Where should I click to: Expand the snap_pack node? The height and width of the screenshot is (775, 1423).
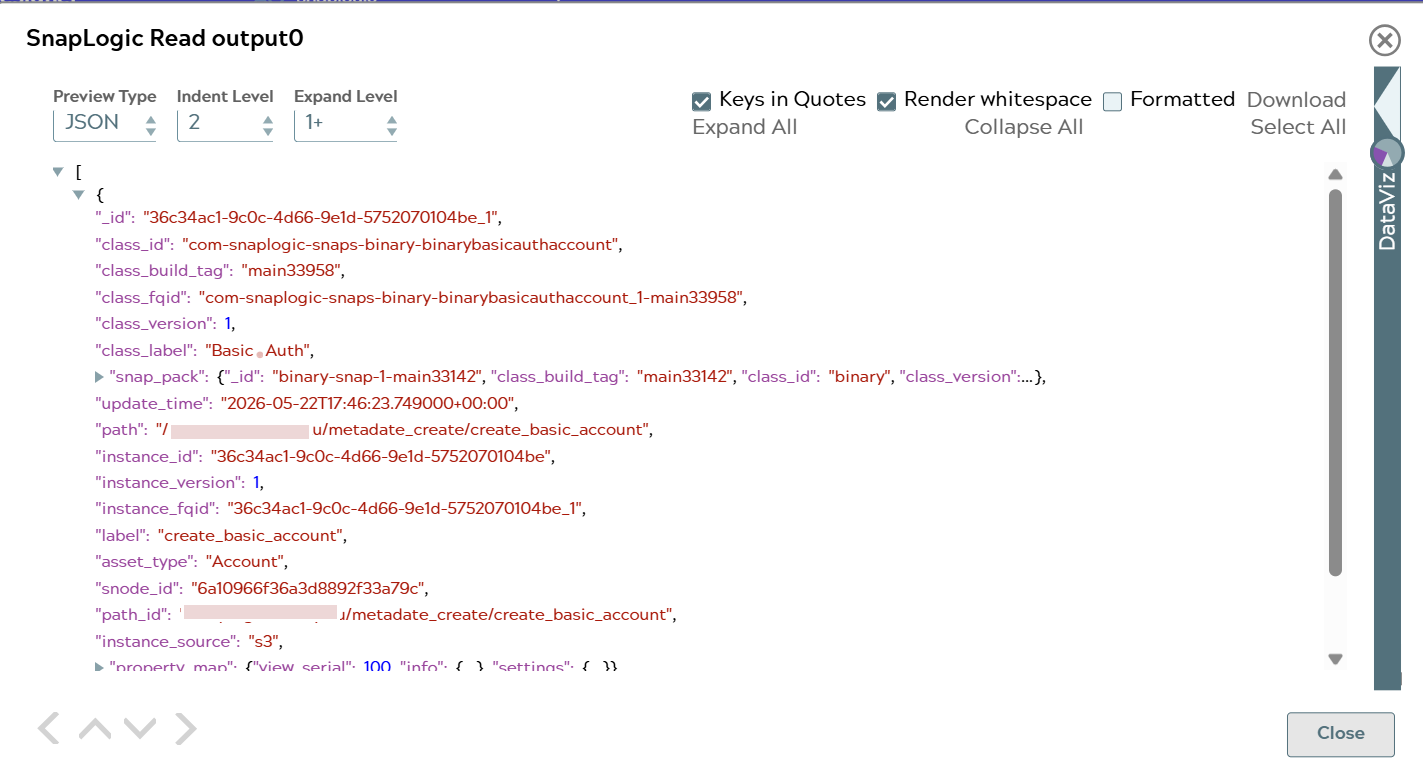pos(99,377)
